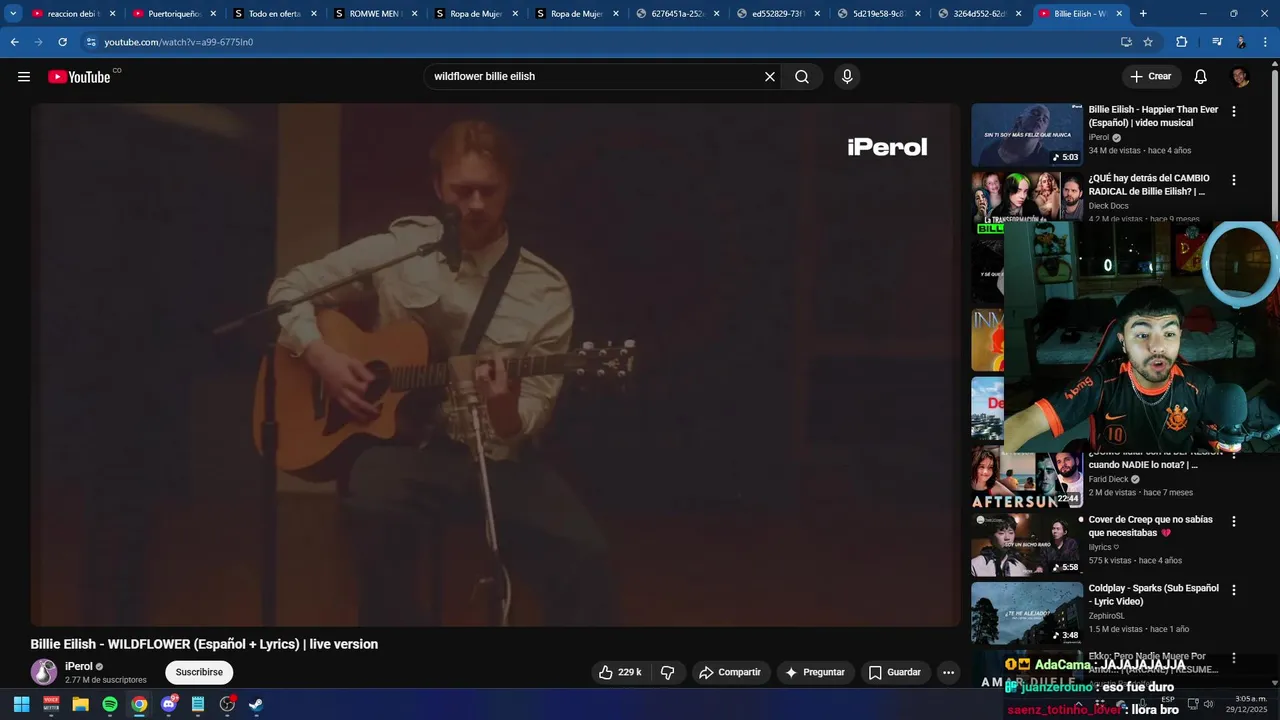1280x720 pixels.
Task: Open the Windows Start menu
Action: 22,704
